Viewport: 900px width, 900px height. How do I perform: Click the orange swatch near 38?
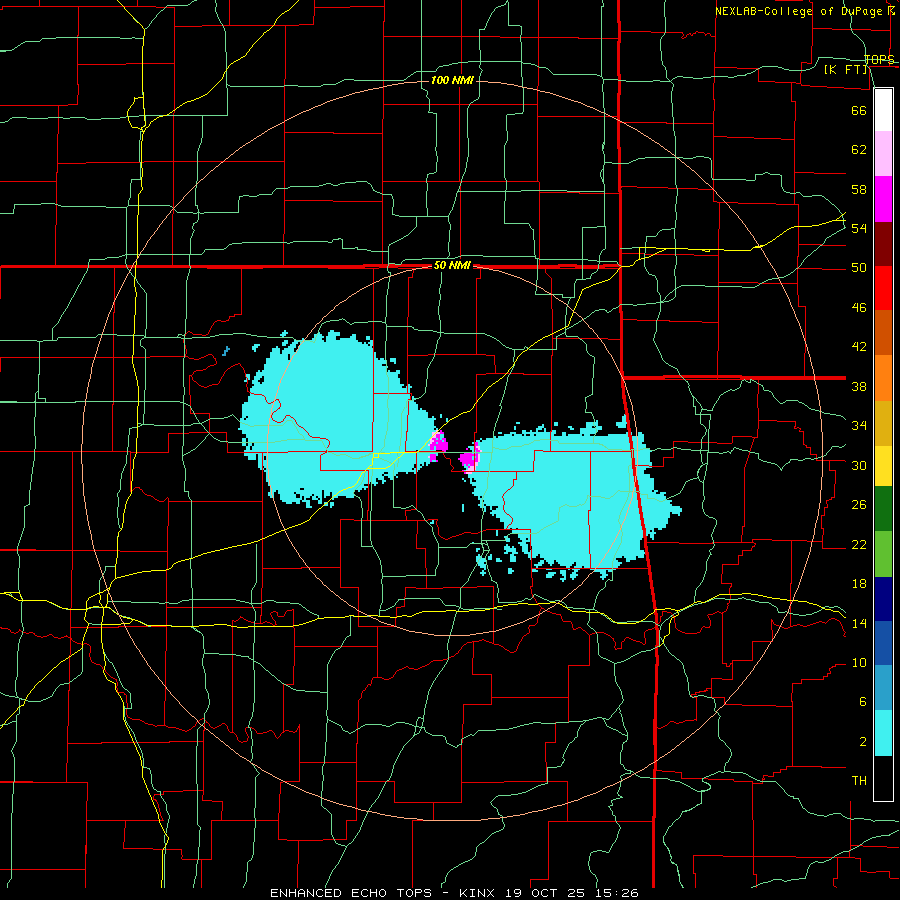[x=883, y=378]
